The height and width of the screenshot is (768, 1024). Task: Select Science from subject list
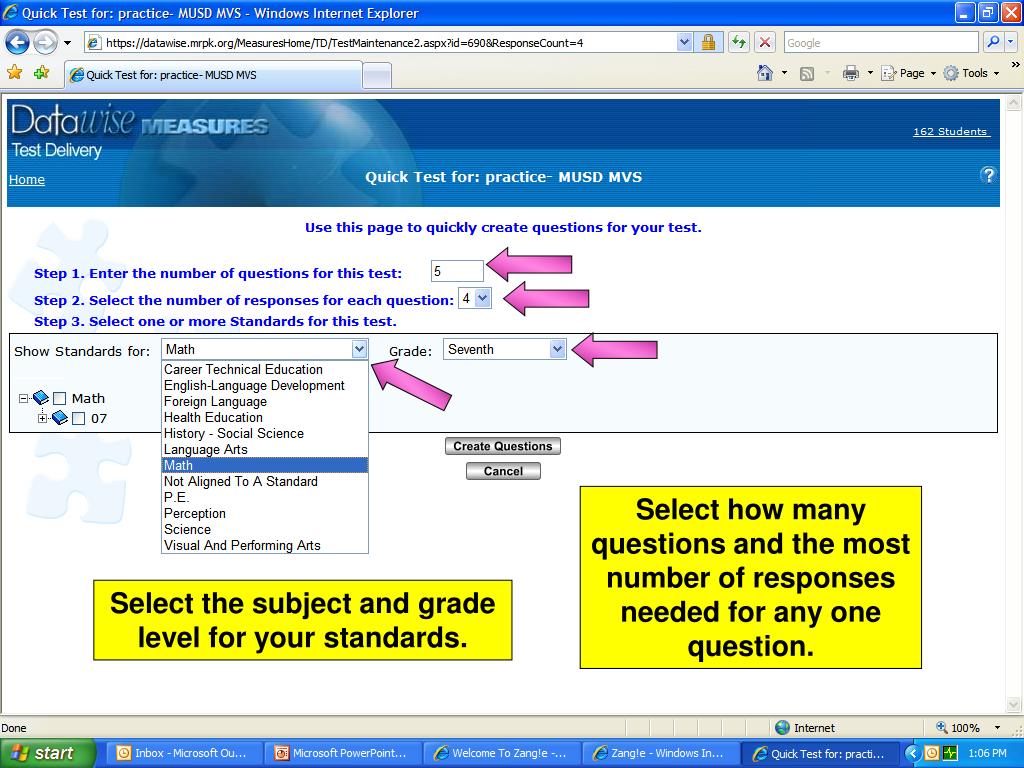coord(264,530)
